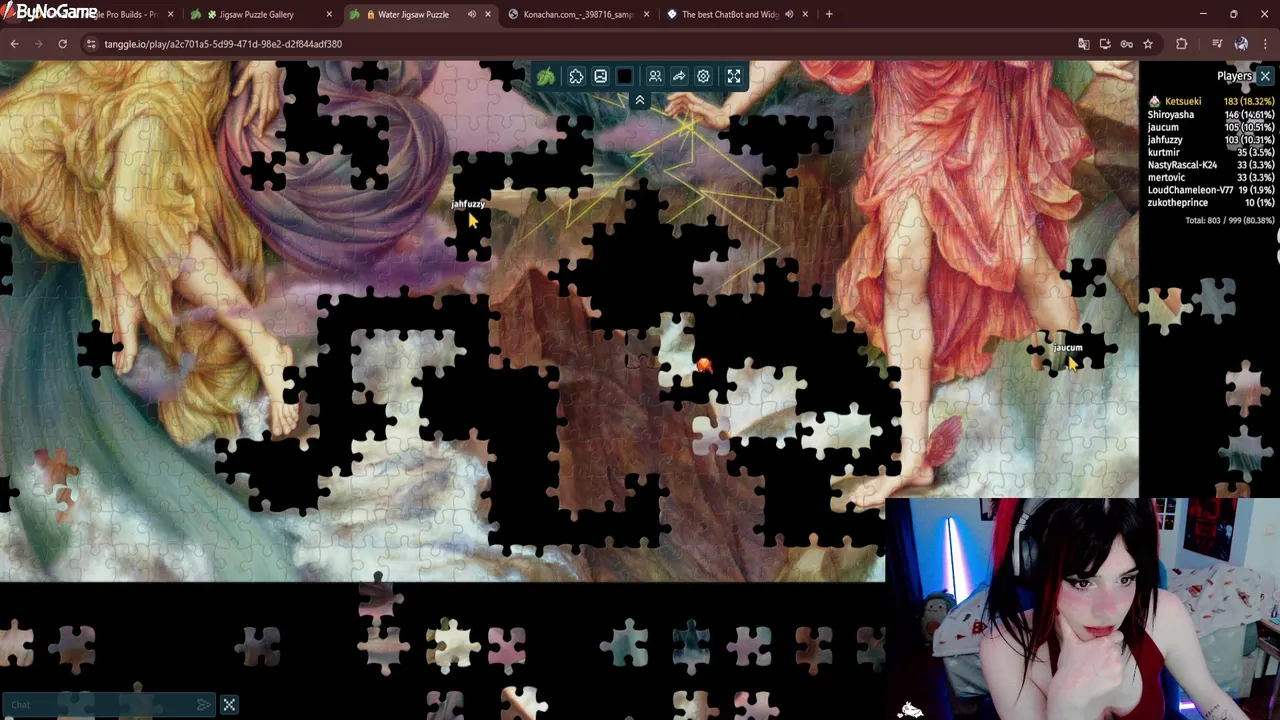
Task: Select player jaucum in players list
Action: click(x=1163, y=128)
